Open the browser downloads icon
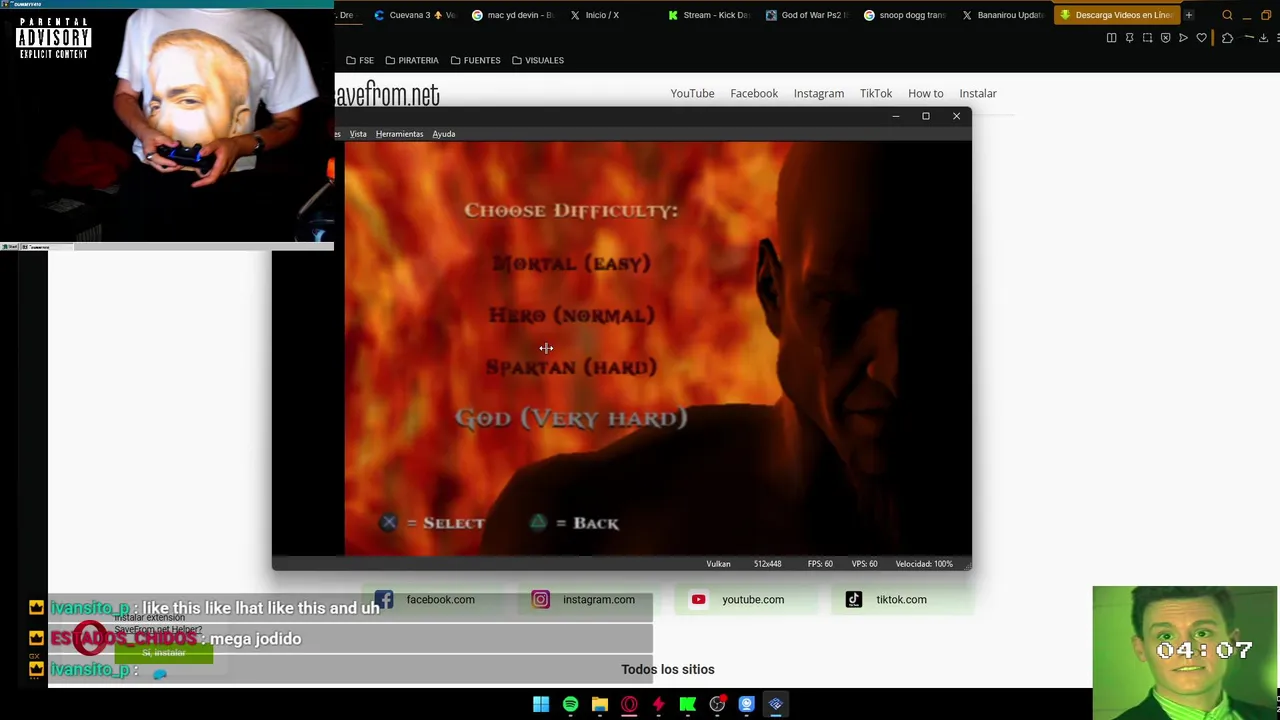Viewport: 1280px width, 720px height. click(1263, 38)
